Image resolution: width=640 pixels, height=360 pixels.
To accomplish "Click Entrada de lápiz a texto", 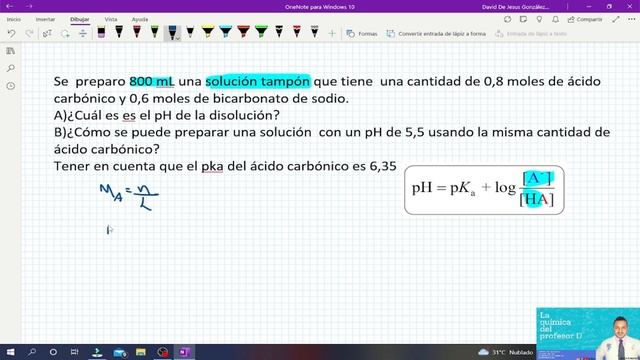I will [531, 33].
